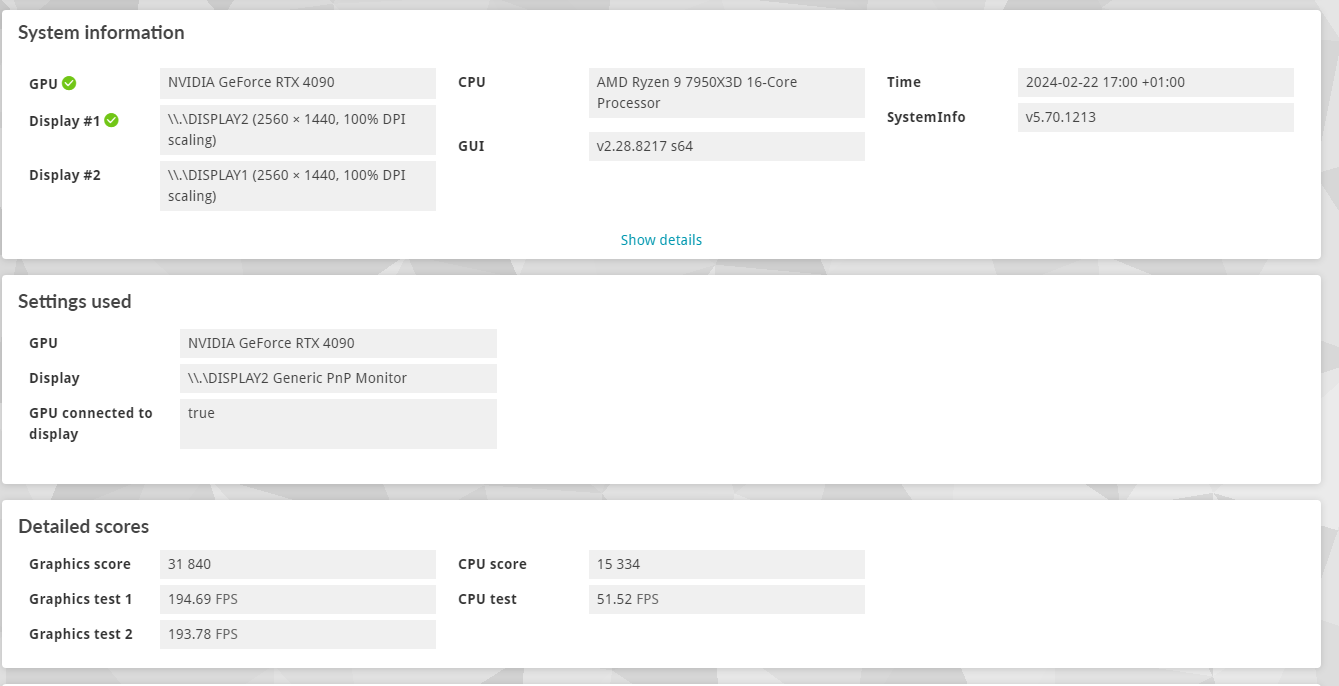Click the green check icon next to Display #1
Image resolution: width=1339 pixels, height=686 pixels.
(x=112, y=120)
